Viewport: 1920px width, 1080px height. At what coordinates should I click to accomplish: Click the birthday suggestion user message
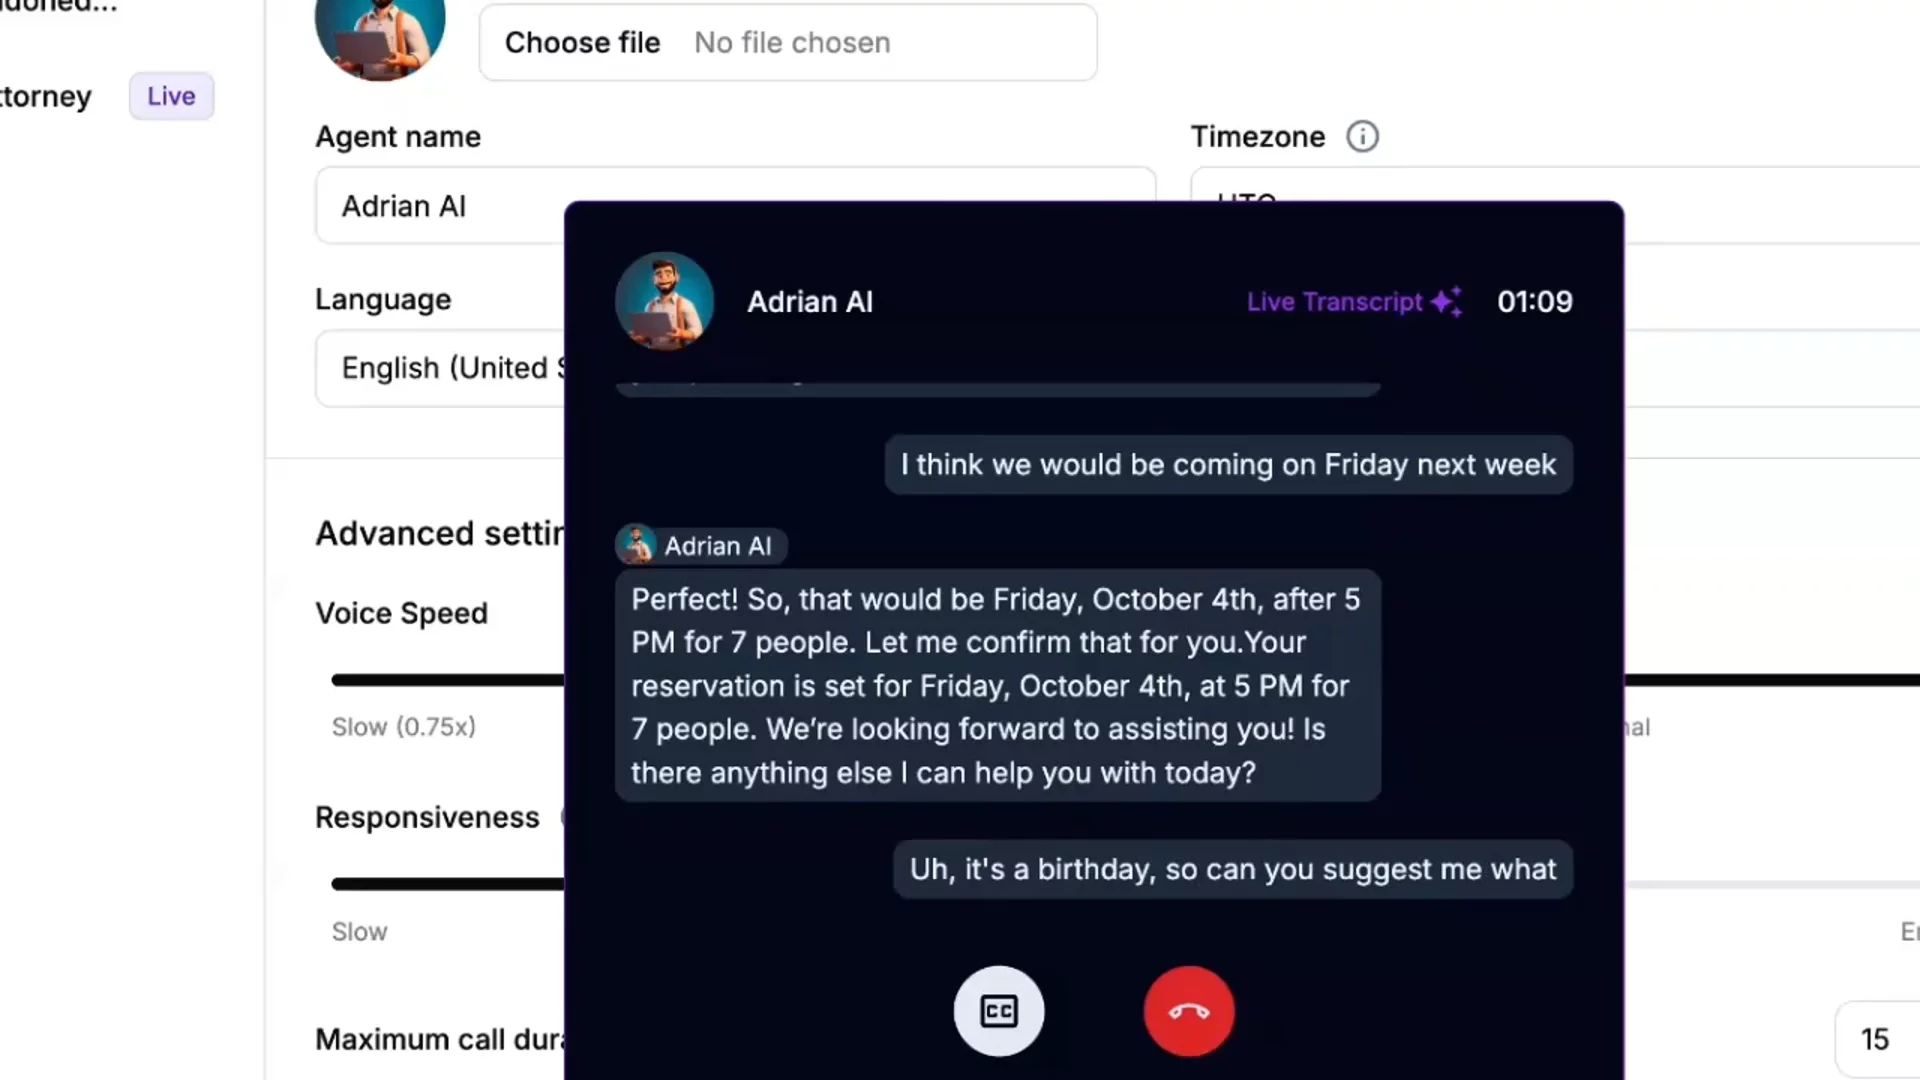click(1233, 869)
